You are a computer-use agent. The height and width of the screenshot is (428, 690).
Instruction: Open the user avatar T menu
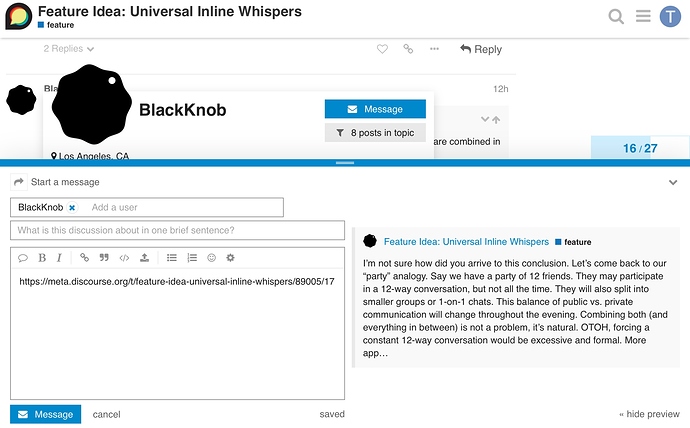pos(670,17)
